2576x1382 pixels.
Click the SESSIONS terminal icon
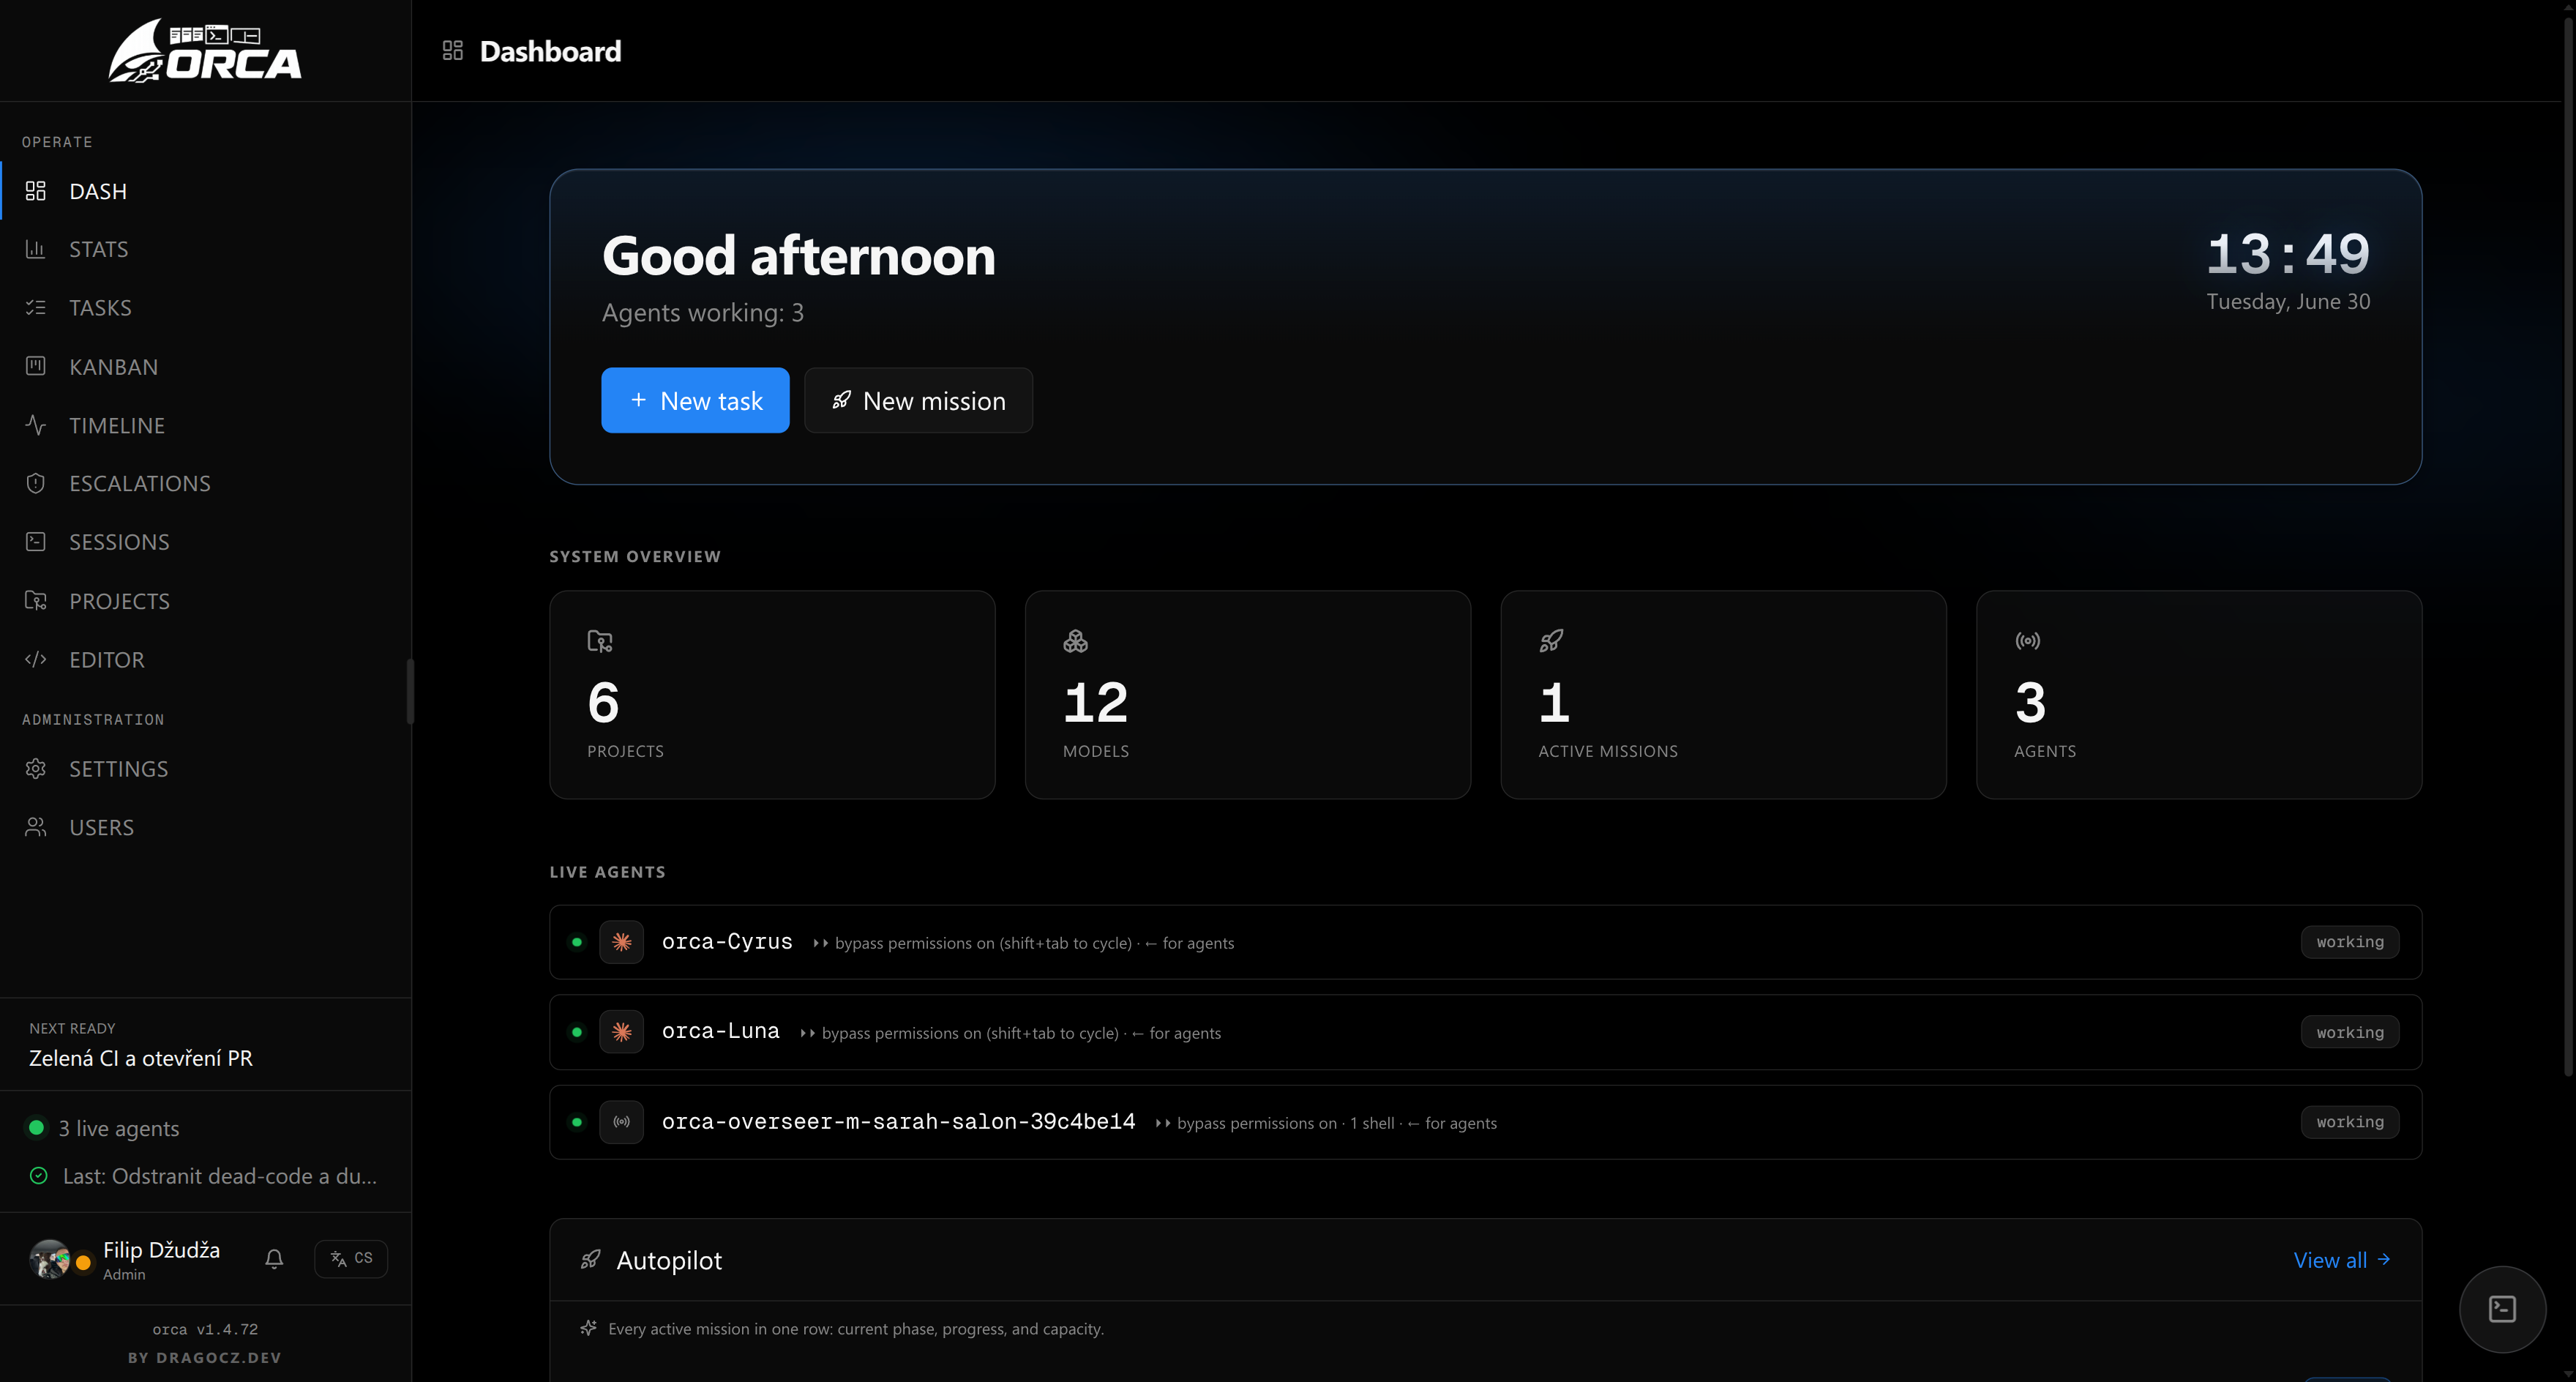click(36, 542)
